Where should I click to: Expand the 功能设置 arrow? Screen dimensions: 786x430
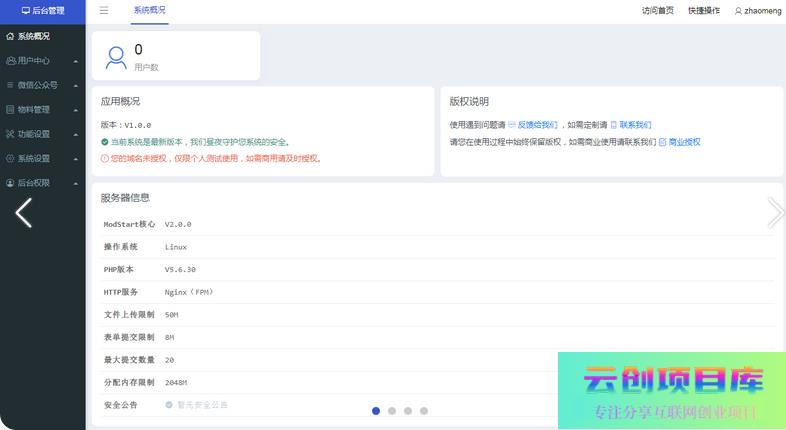click(76, 135)
